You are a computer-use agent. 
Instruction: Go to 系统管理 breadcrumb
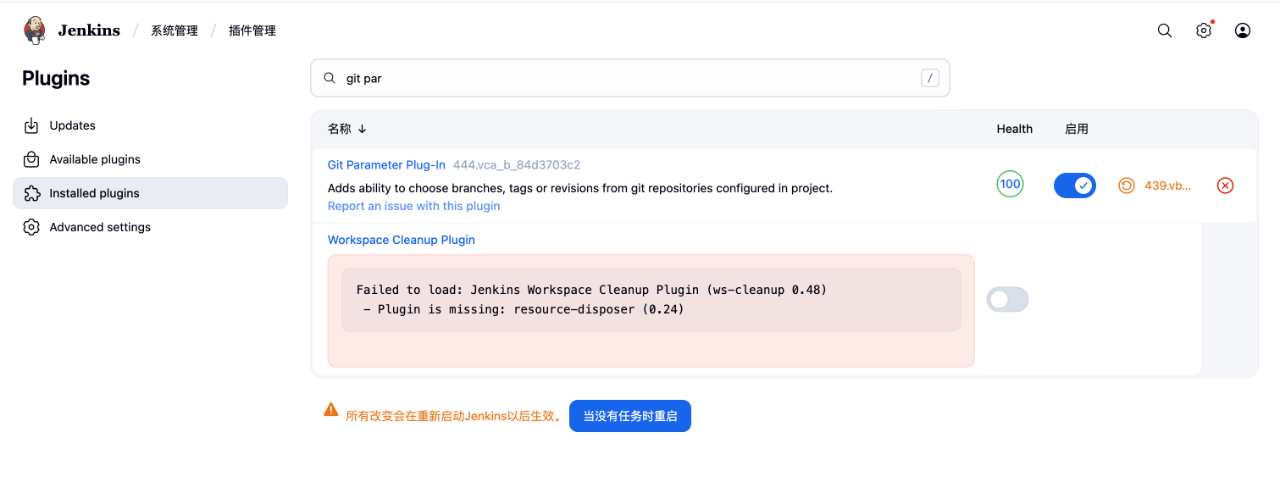click(174, 31)
